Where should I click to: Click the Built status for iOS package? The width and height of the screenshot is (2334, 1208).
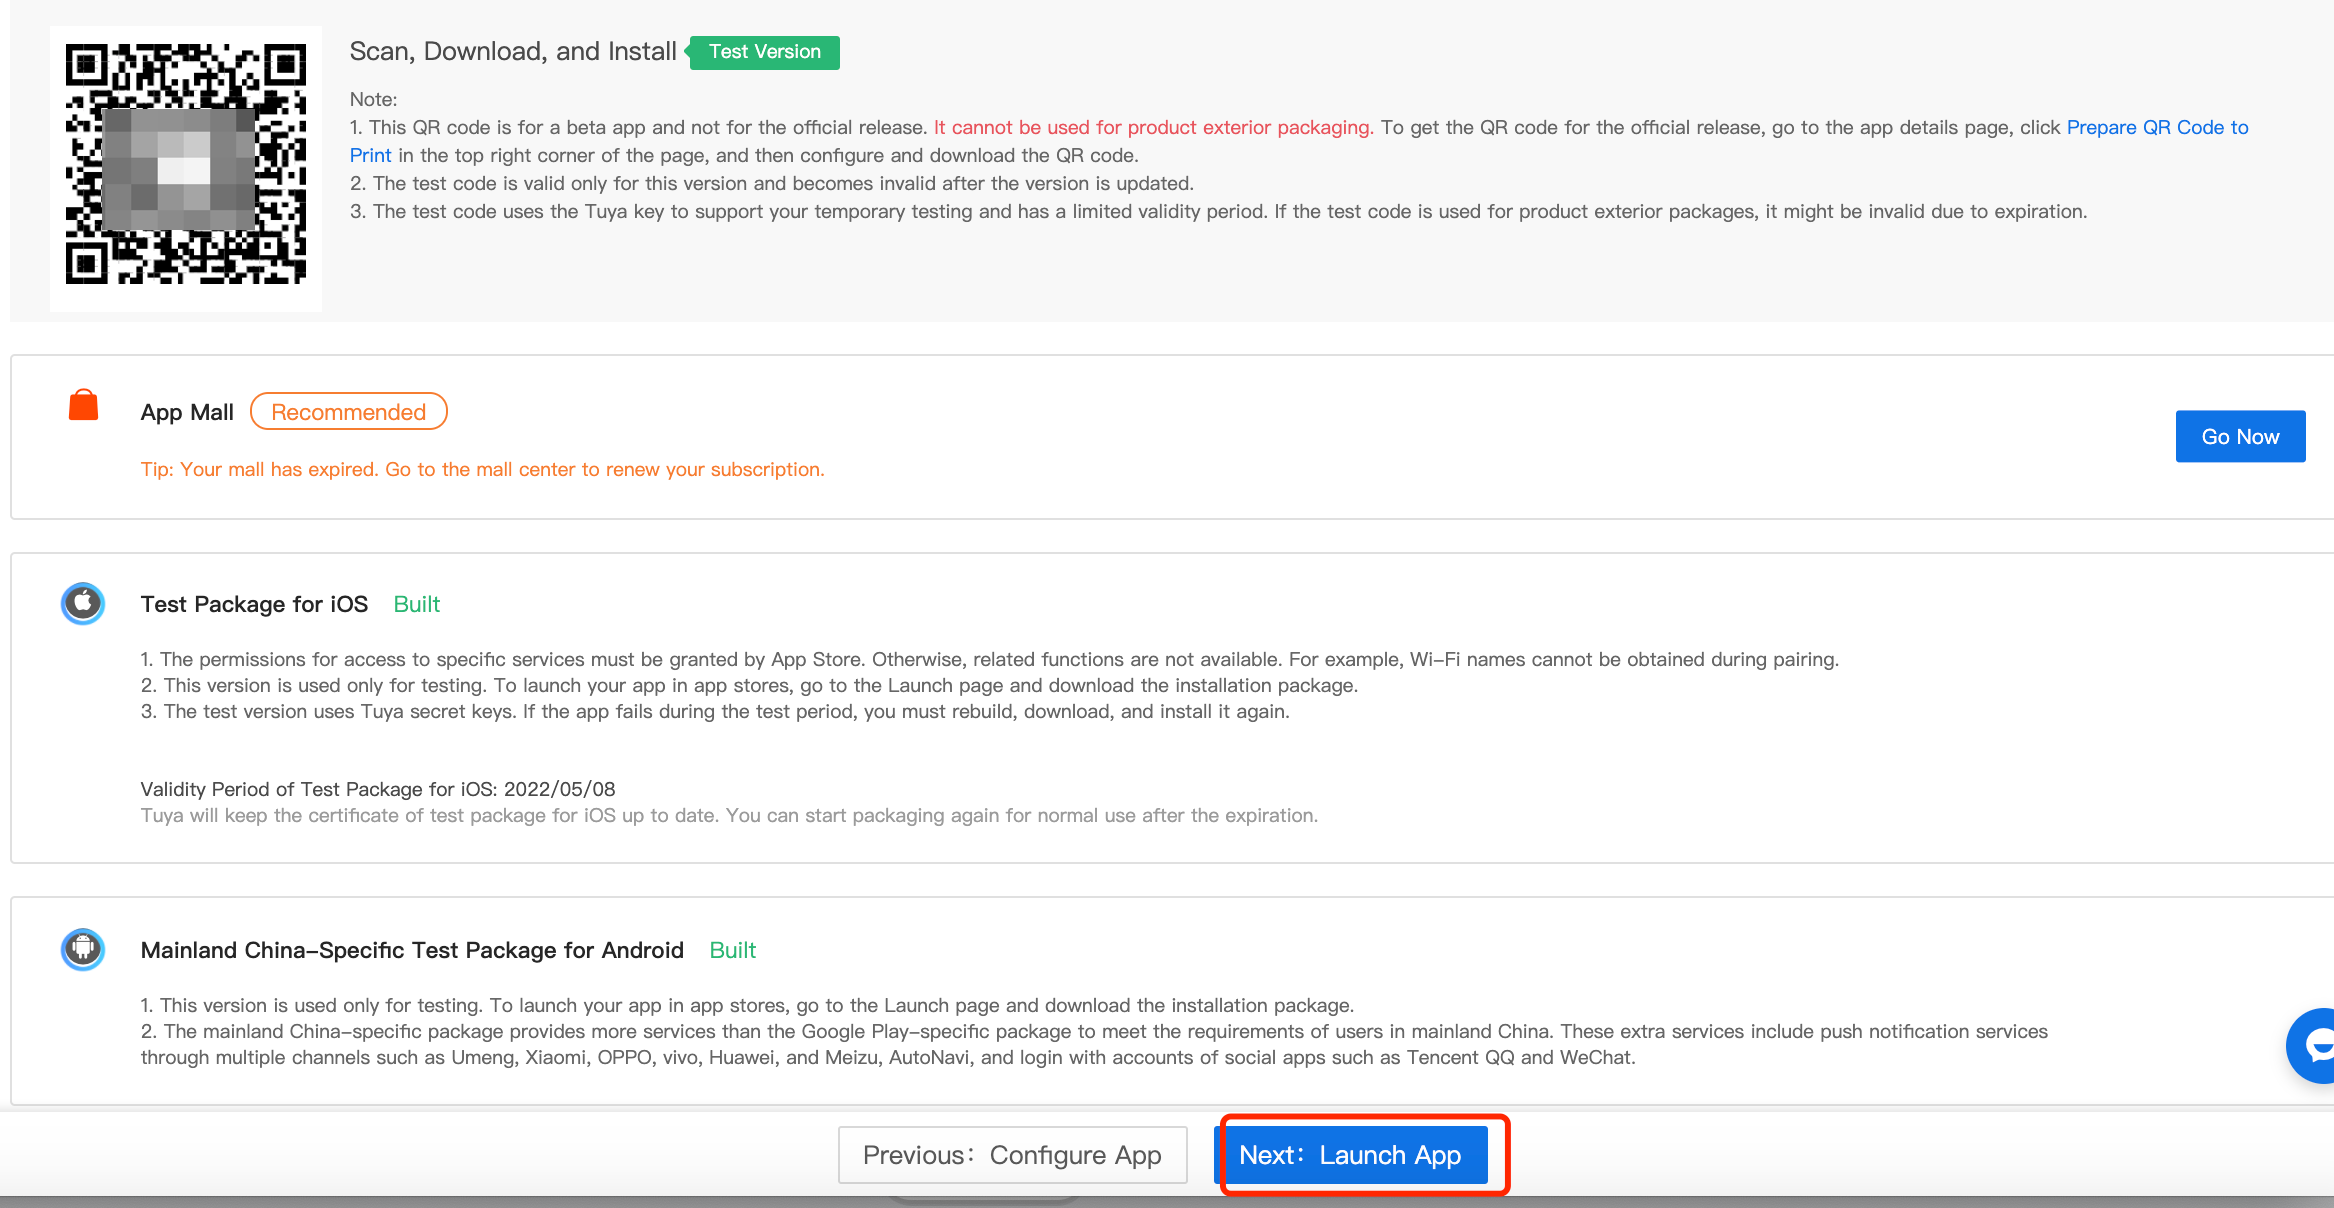(416, 604)
